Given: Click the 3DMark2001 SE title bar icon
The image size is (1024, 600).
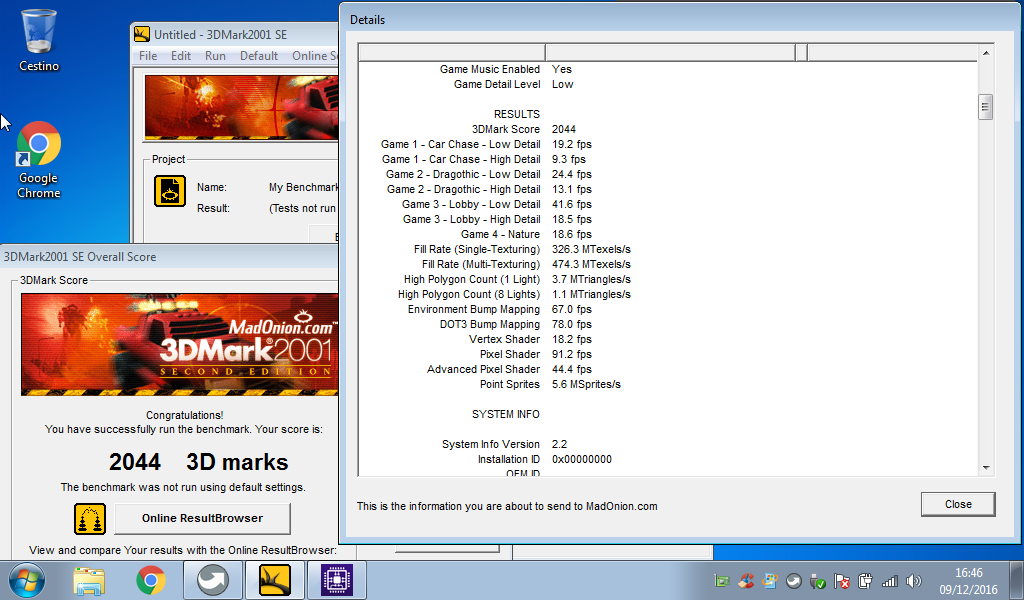Looking at the screenshot, I should click(142, 35).
